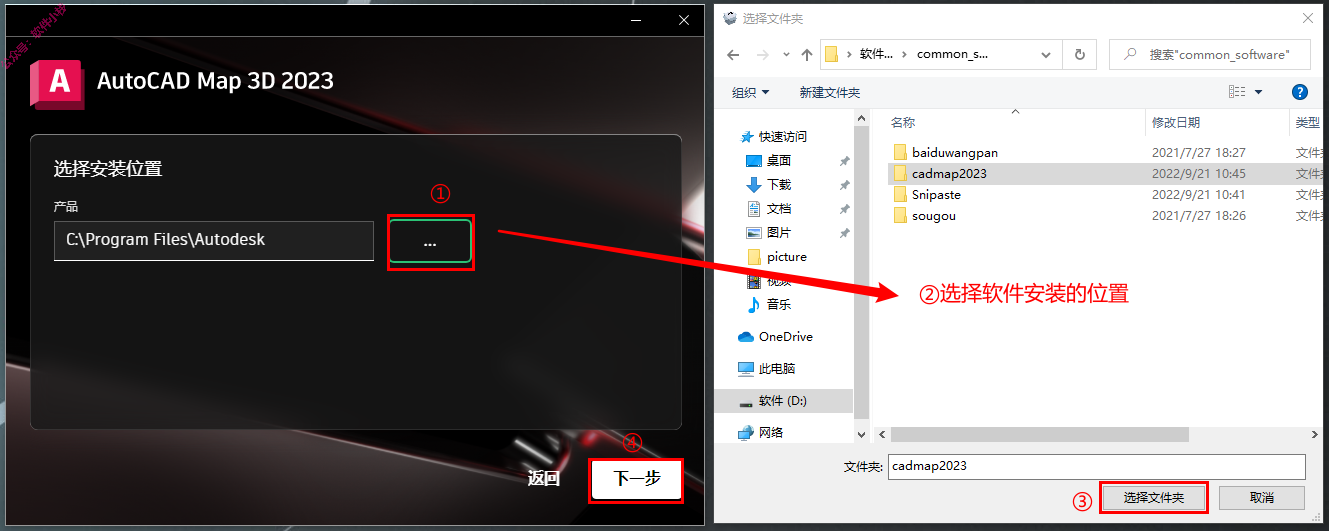Click the install path field C:\Program Files\Autodesk
This screenshot has width=1329, height=531.
[x=214, y=241]
